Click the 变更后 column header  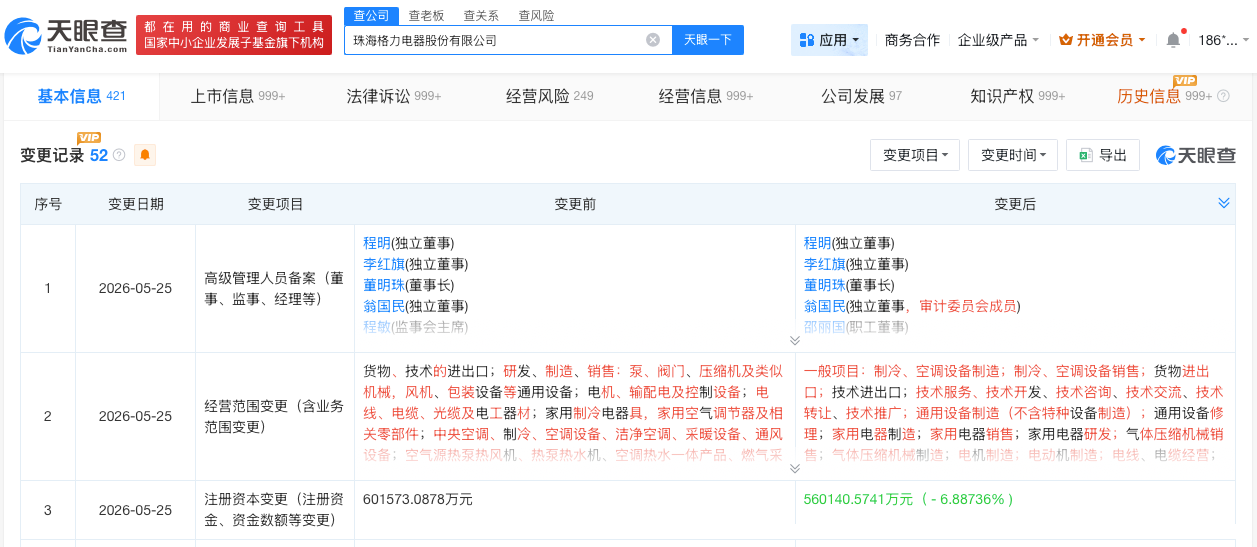1015,204
